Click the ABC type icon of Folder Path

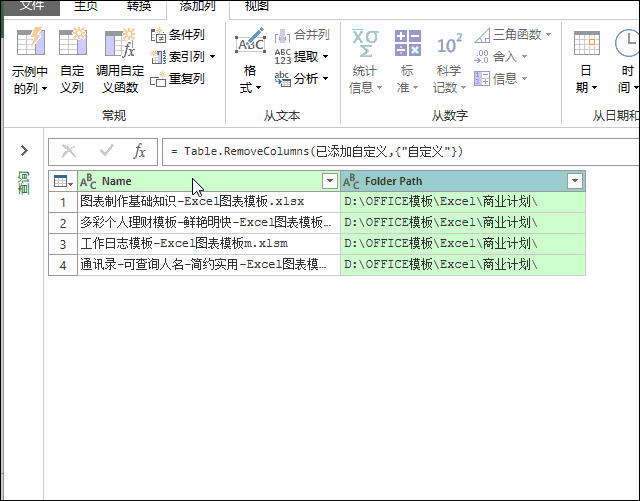(x=351, y=181)
